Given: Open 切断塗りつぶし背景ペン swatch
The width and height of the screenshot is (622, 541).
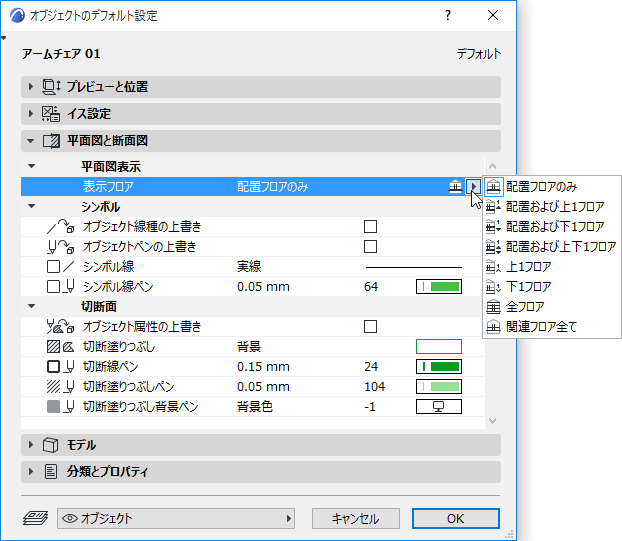Looking at the screenshot, I should click(x=439, y=407).
